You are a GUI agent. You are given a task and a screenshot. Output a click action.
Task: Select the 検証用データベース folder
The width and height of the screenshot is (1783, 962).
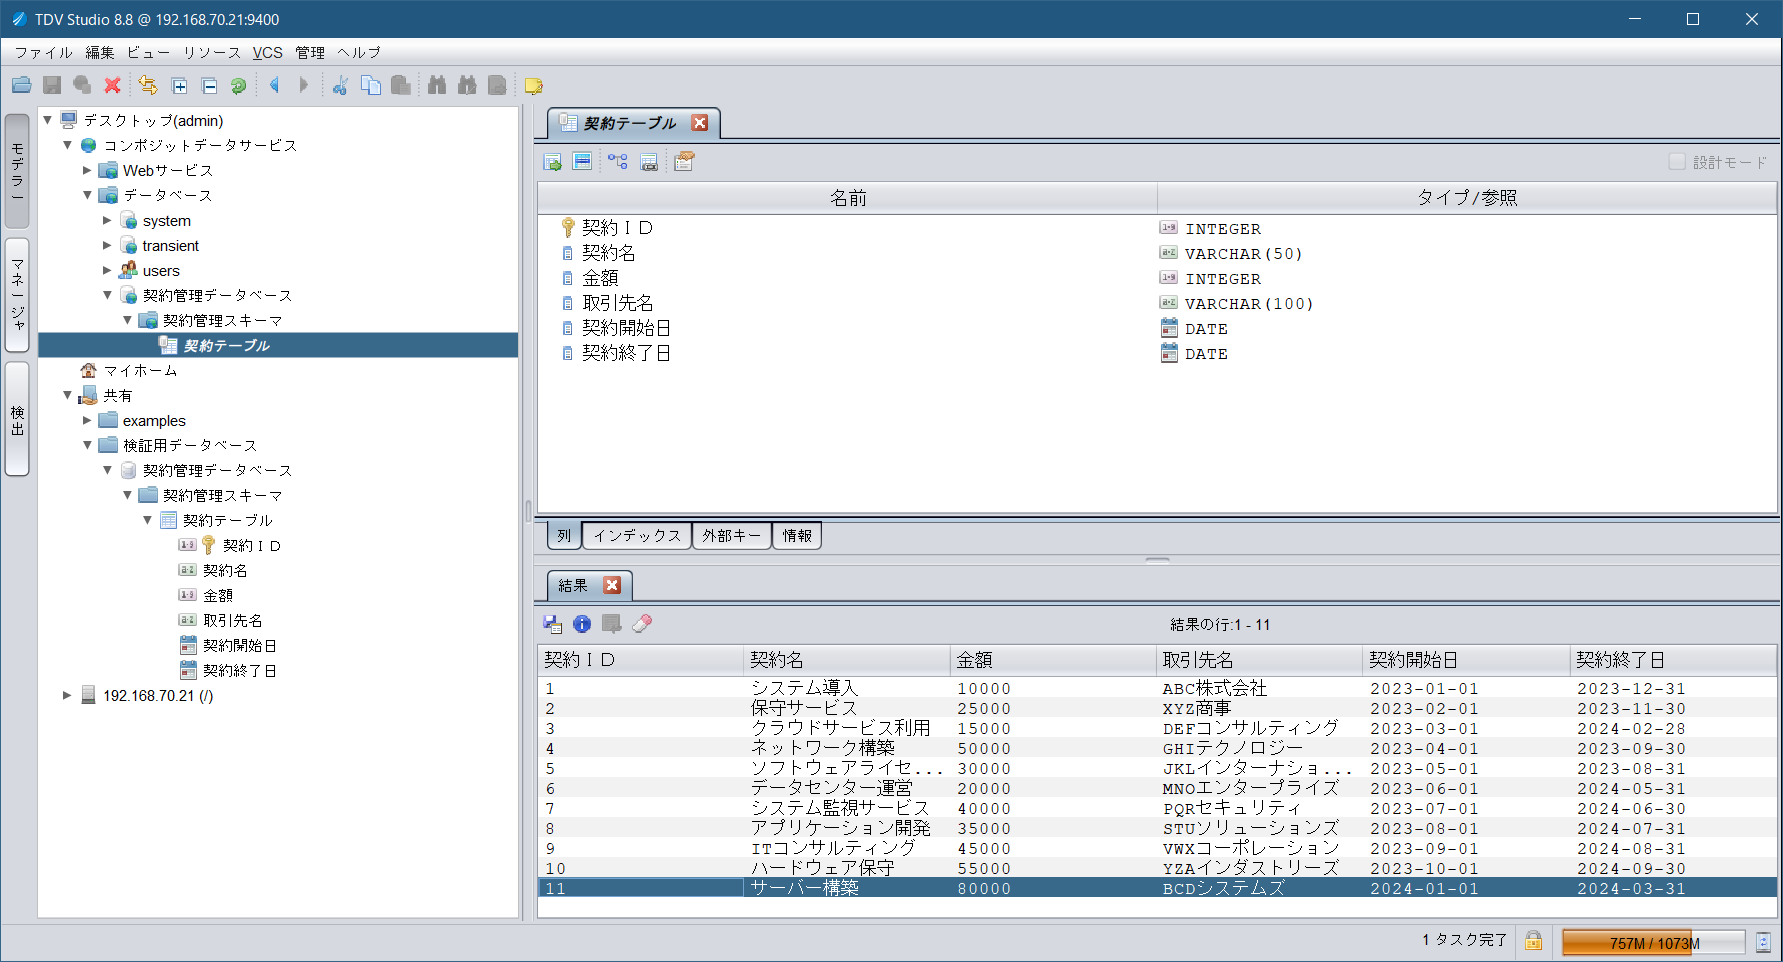190,445
